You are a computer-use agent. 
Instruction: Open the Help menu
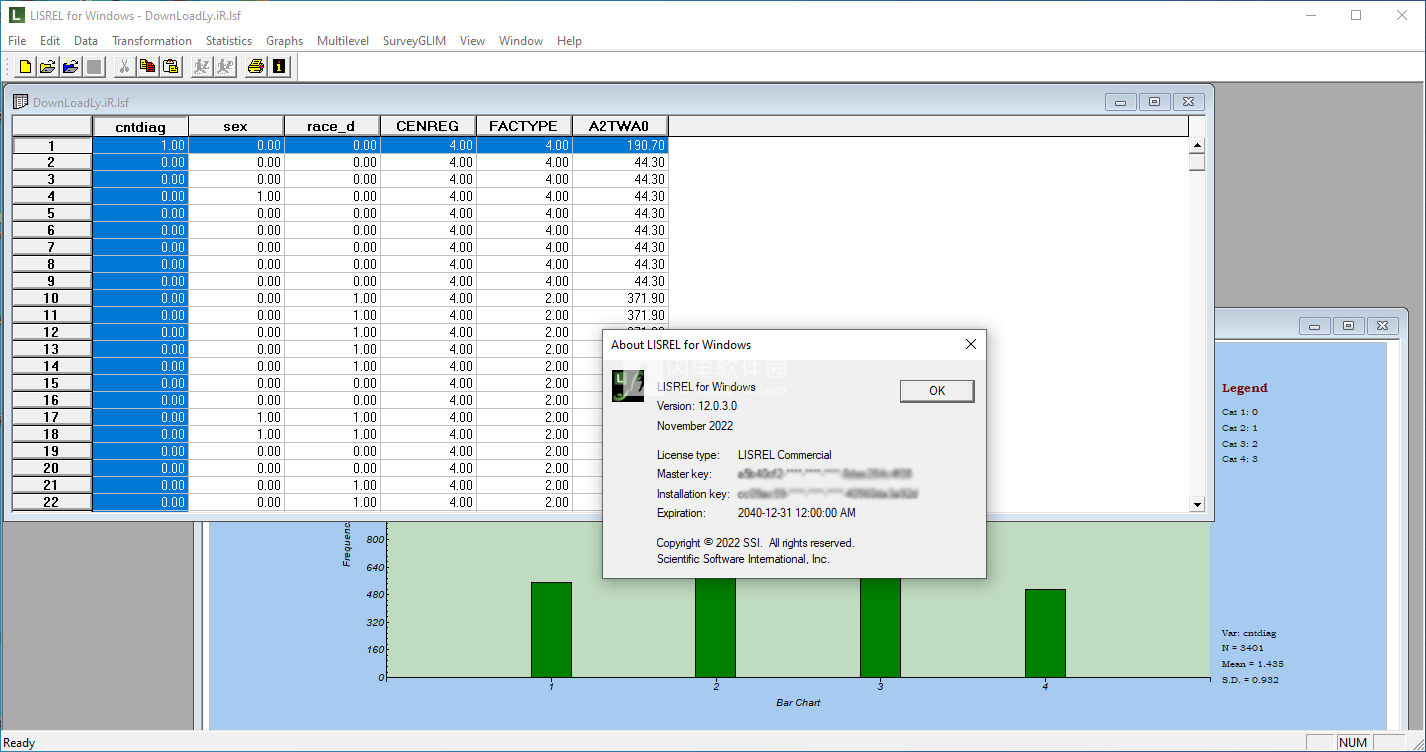point(569,41)
